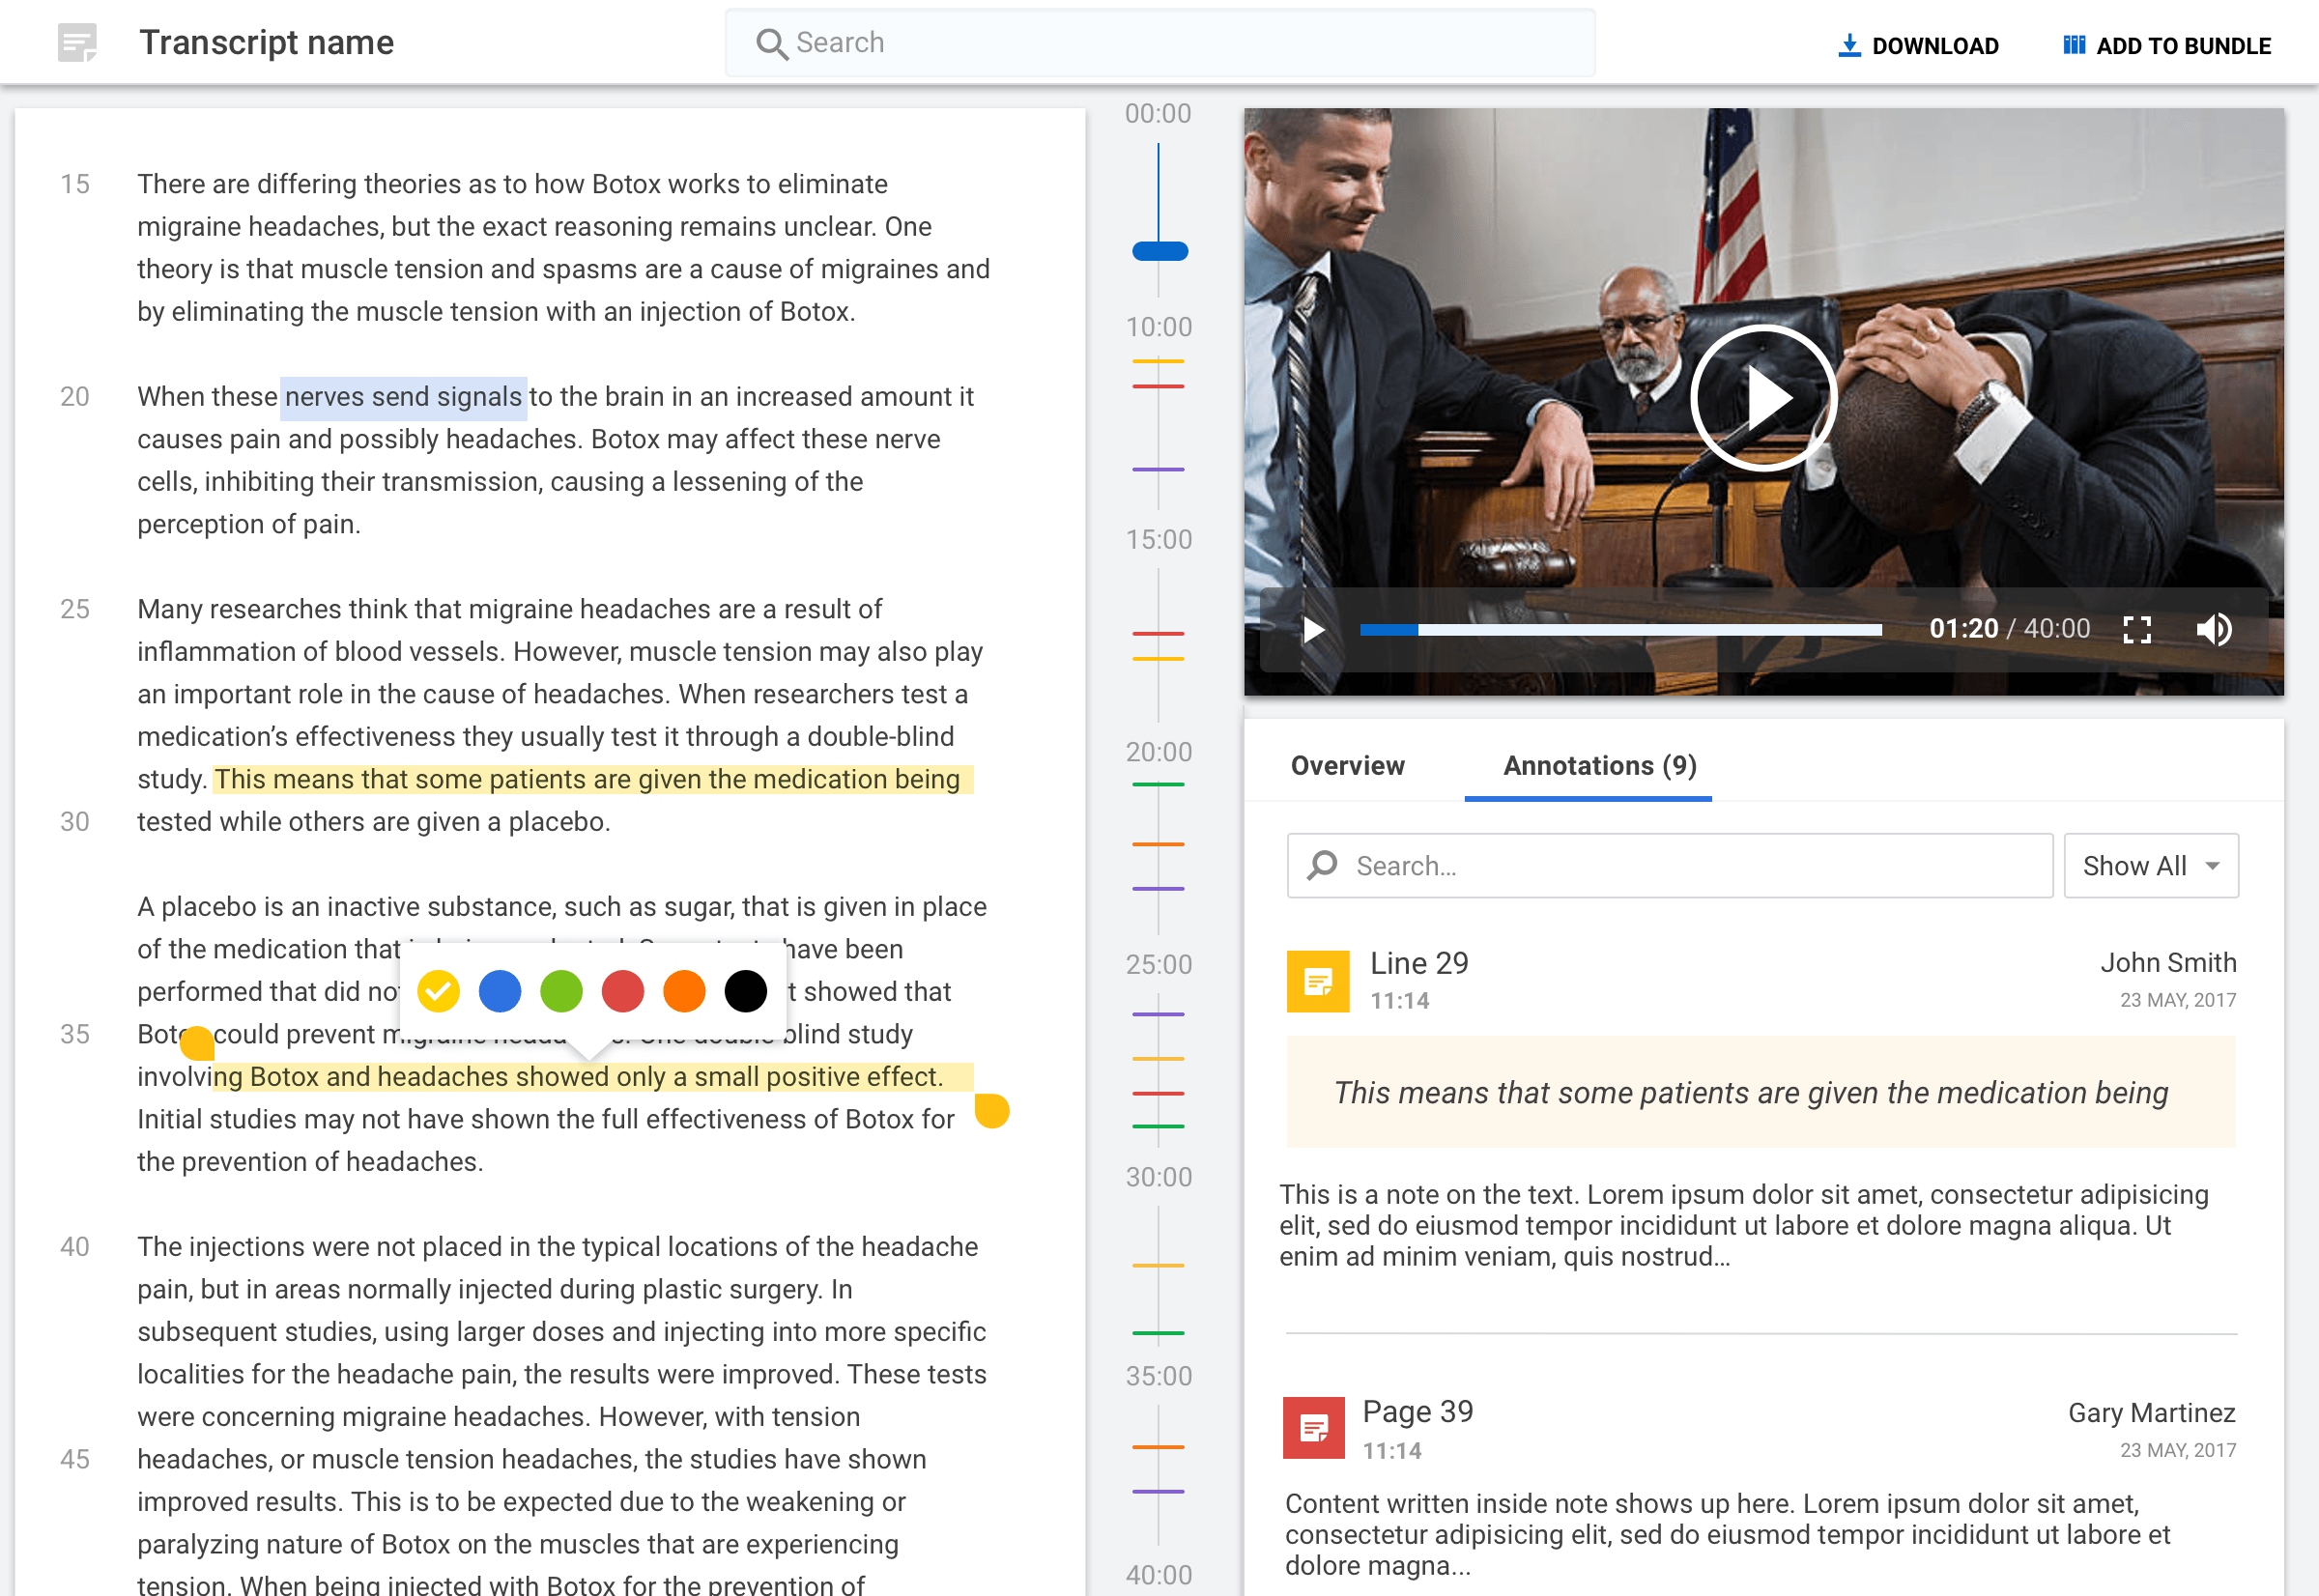
Task: Switch to the Overview tab
Action: coord(1347,766)
